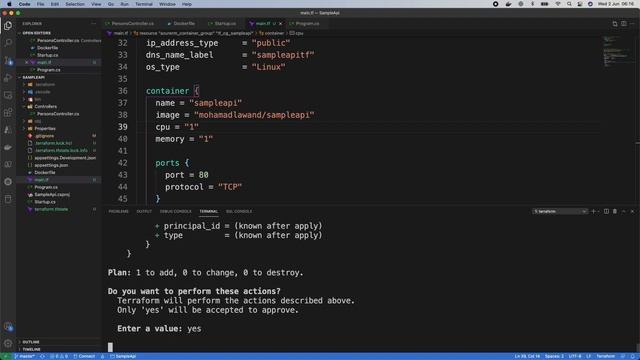Viewport: 640px width, 360px height.
Task: Open the Wi-Fi menu in macOS menu bar
Action: coord(558,4)
